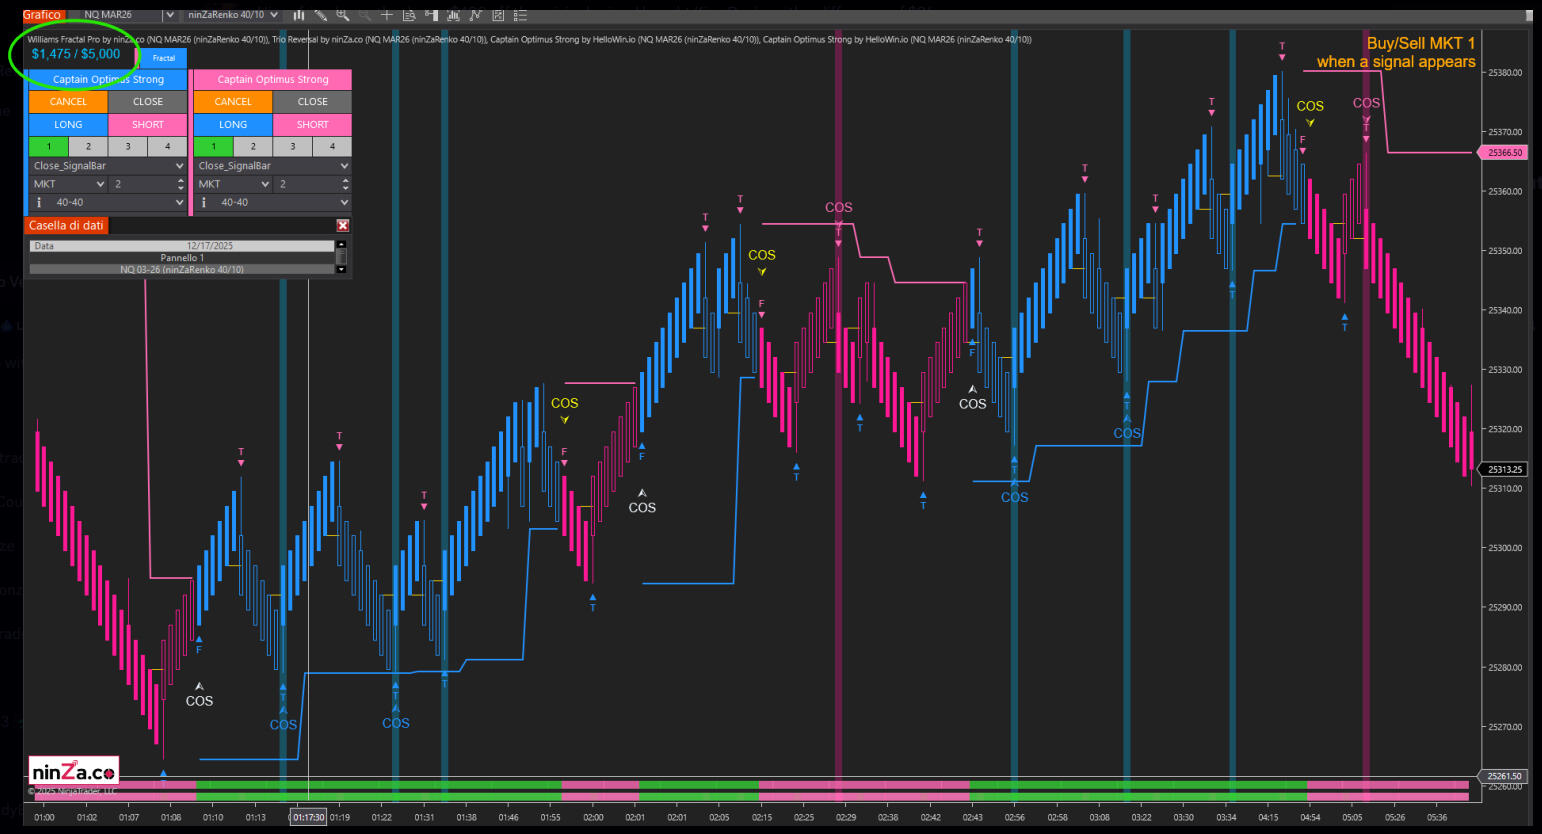Open the ninZaRenko 40/10 bar type dropdown
Image resolution: width=1542 pixels, height=834 pixels.
coord(274,15)
